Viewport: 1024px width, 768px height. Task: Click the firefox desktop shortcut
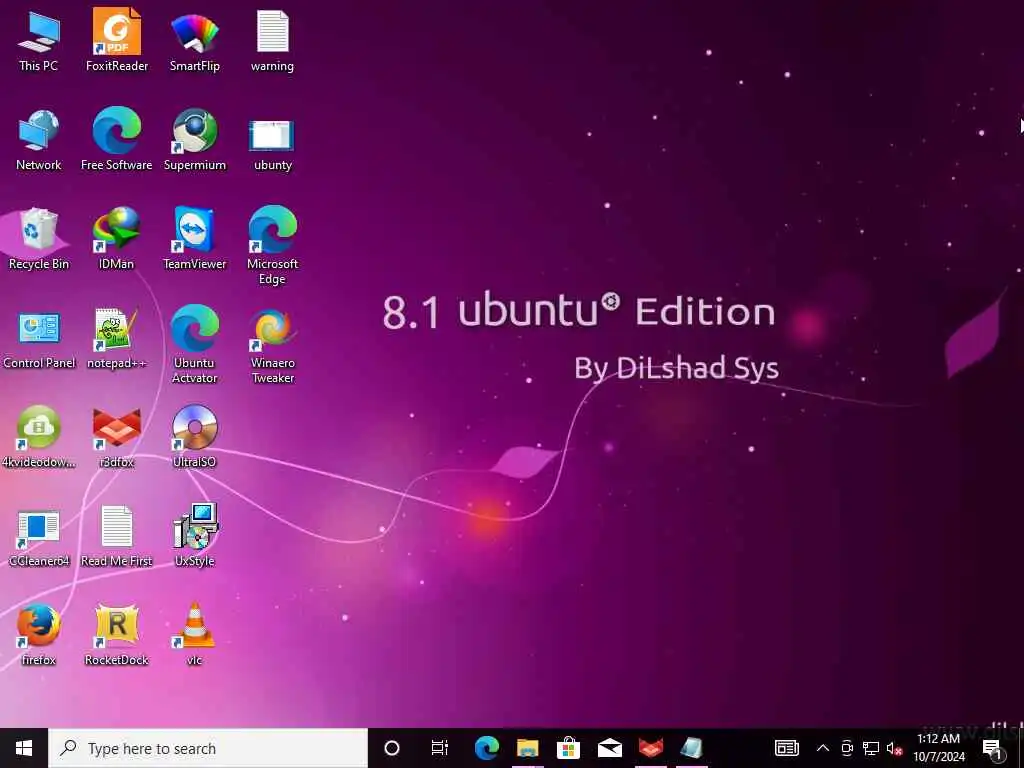39,635
